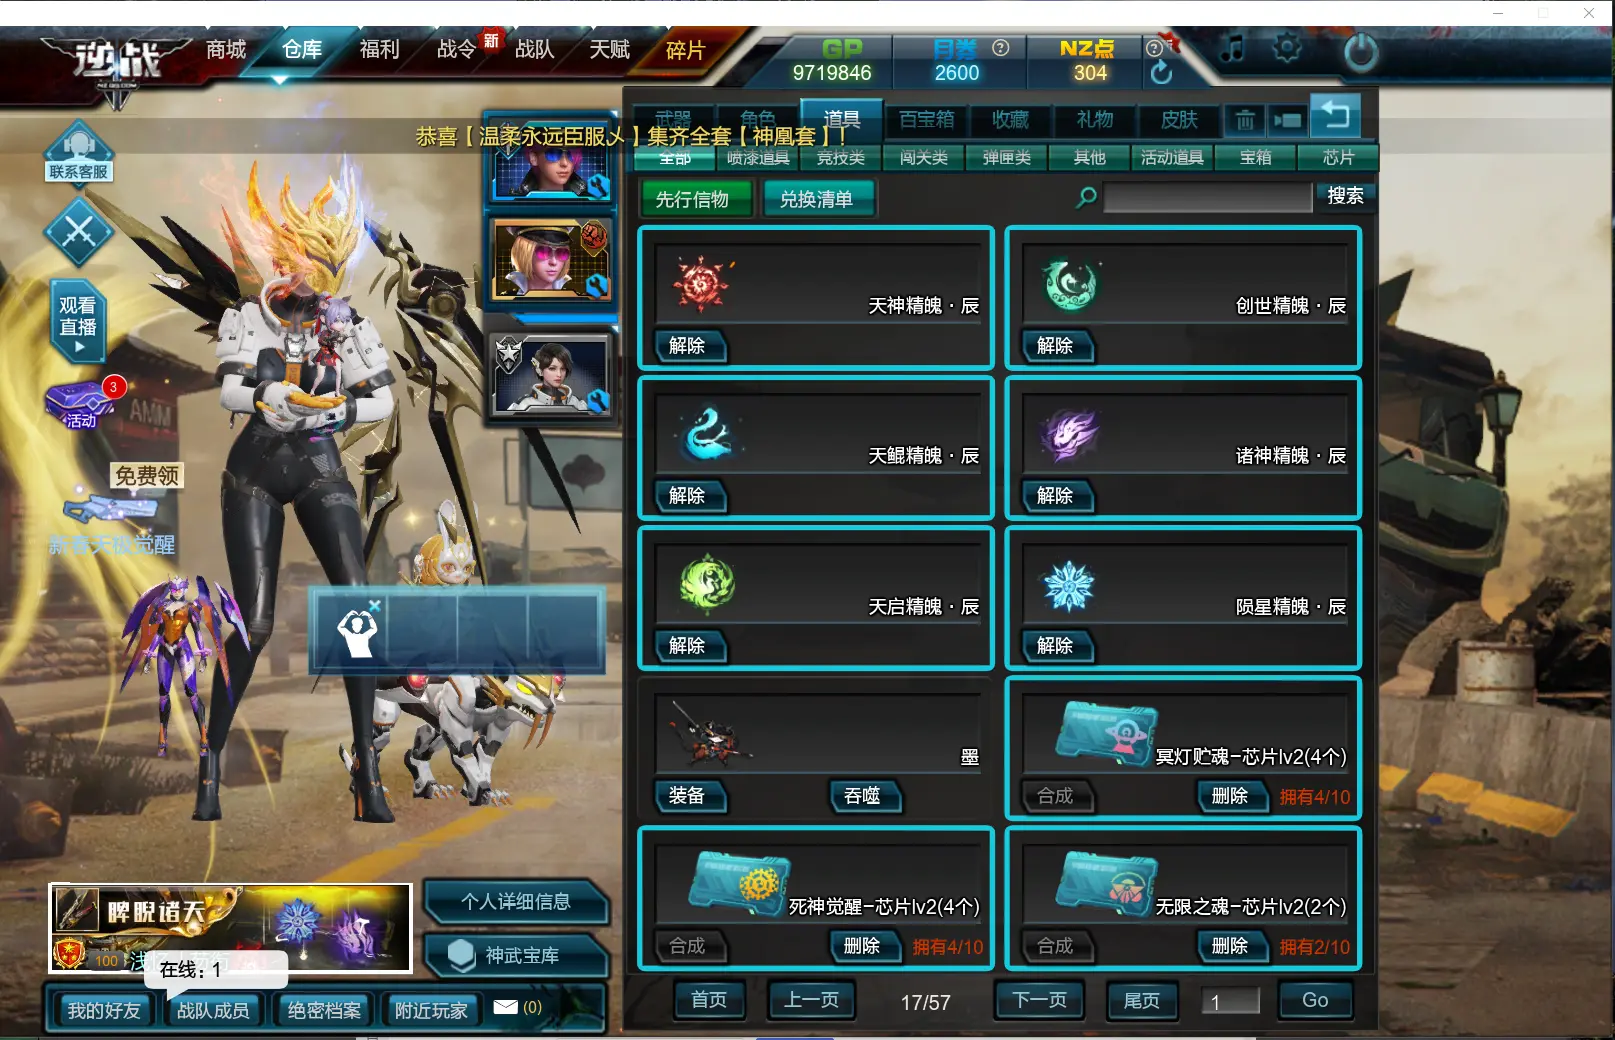Click the 兑换清单 button

(x=817, y=199)
